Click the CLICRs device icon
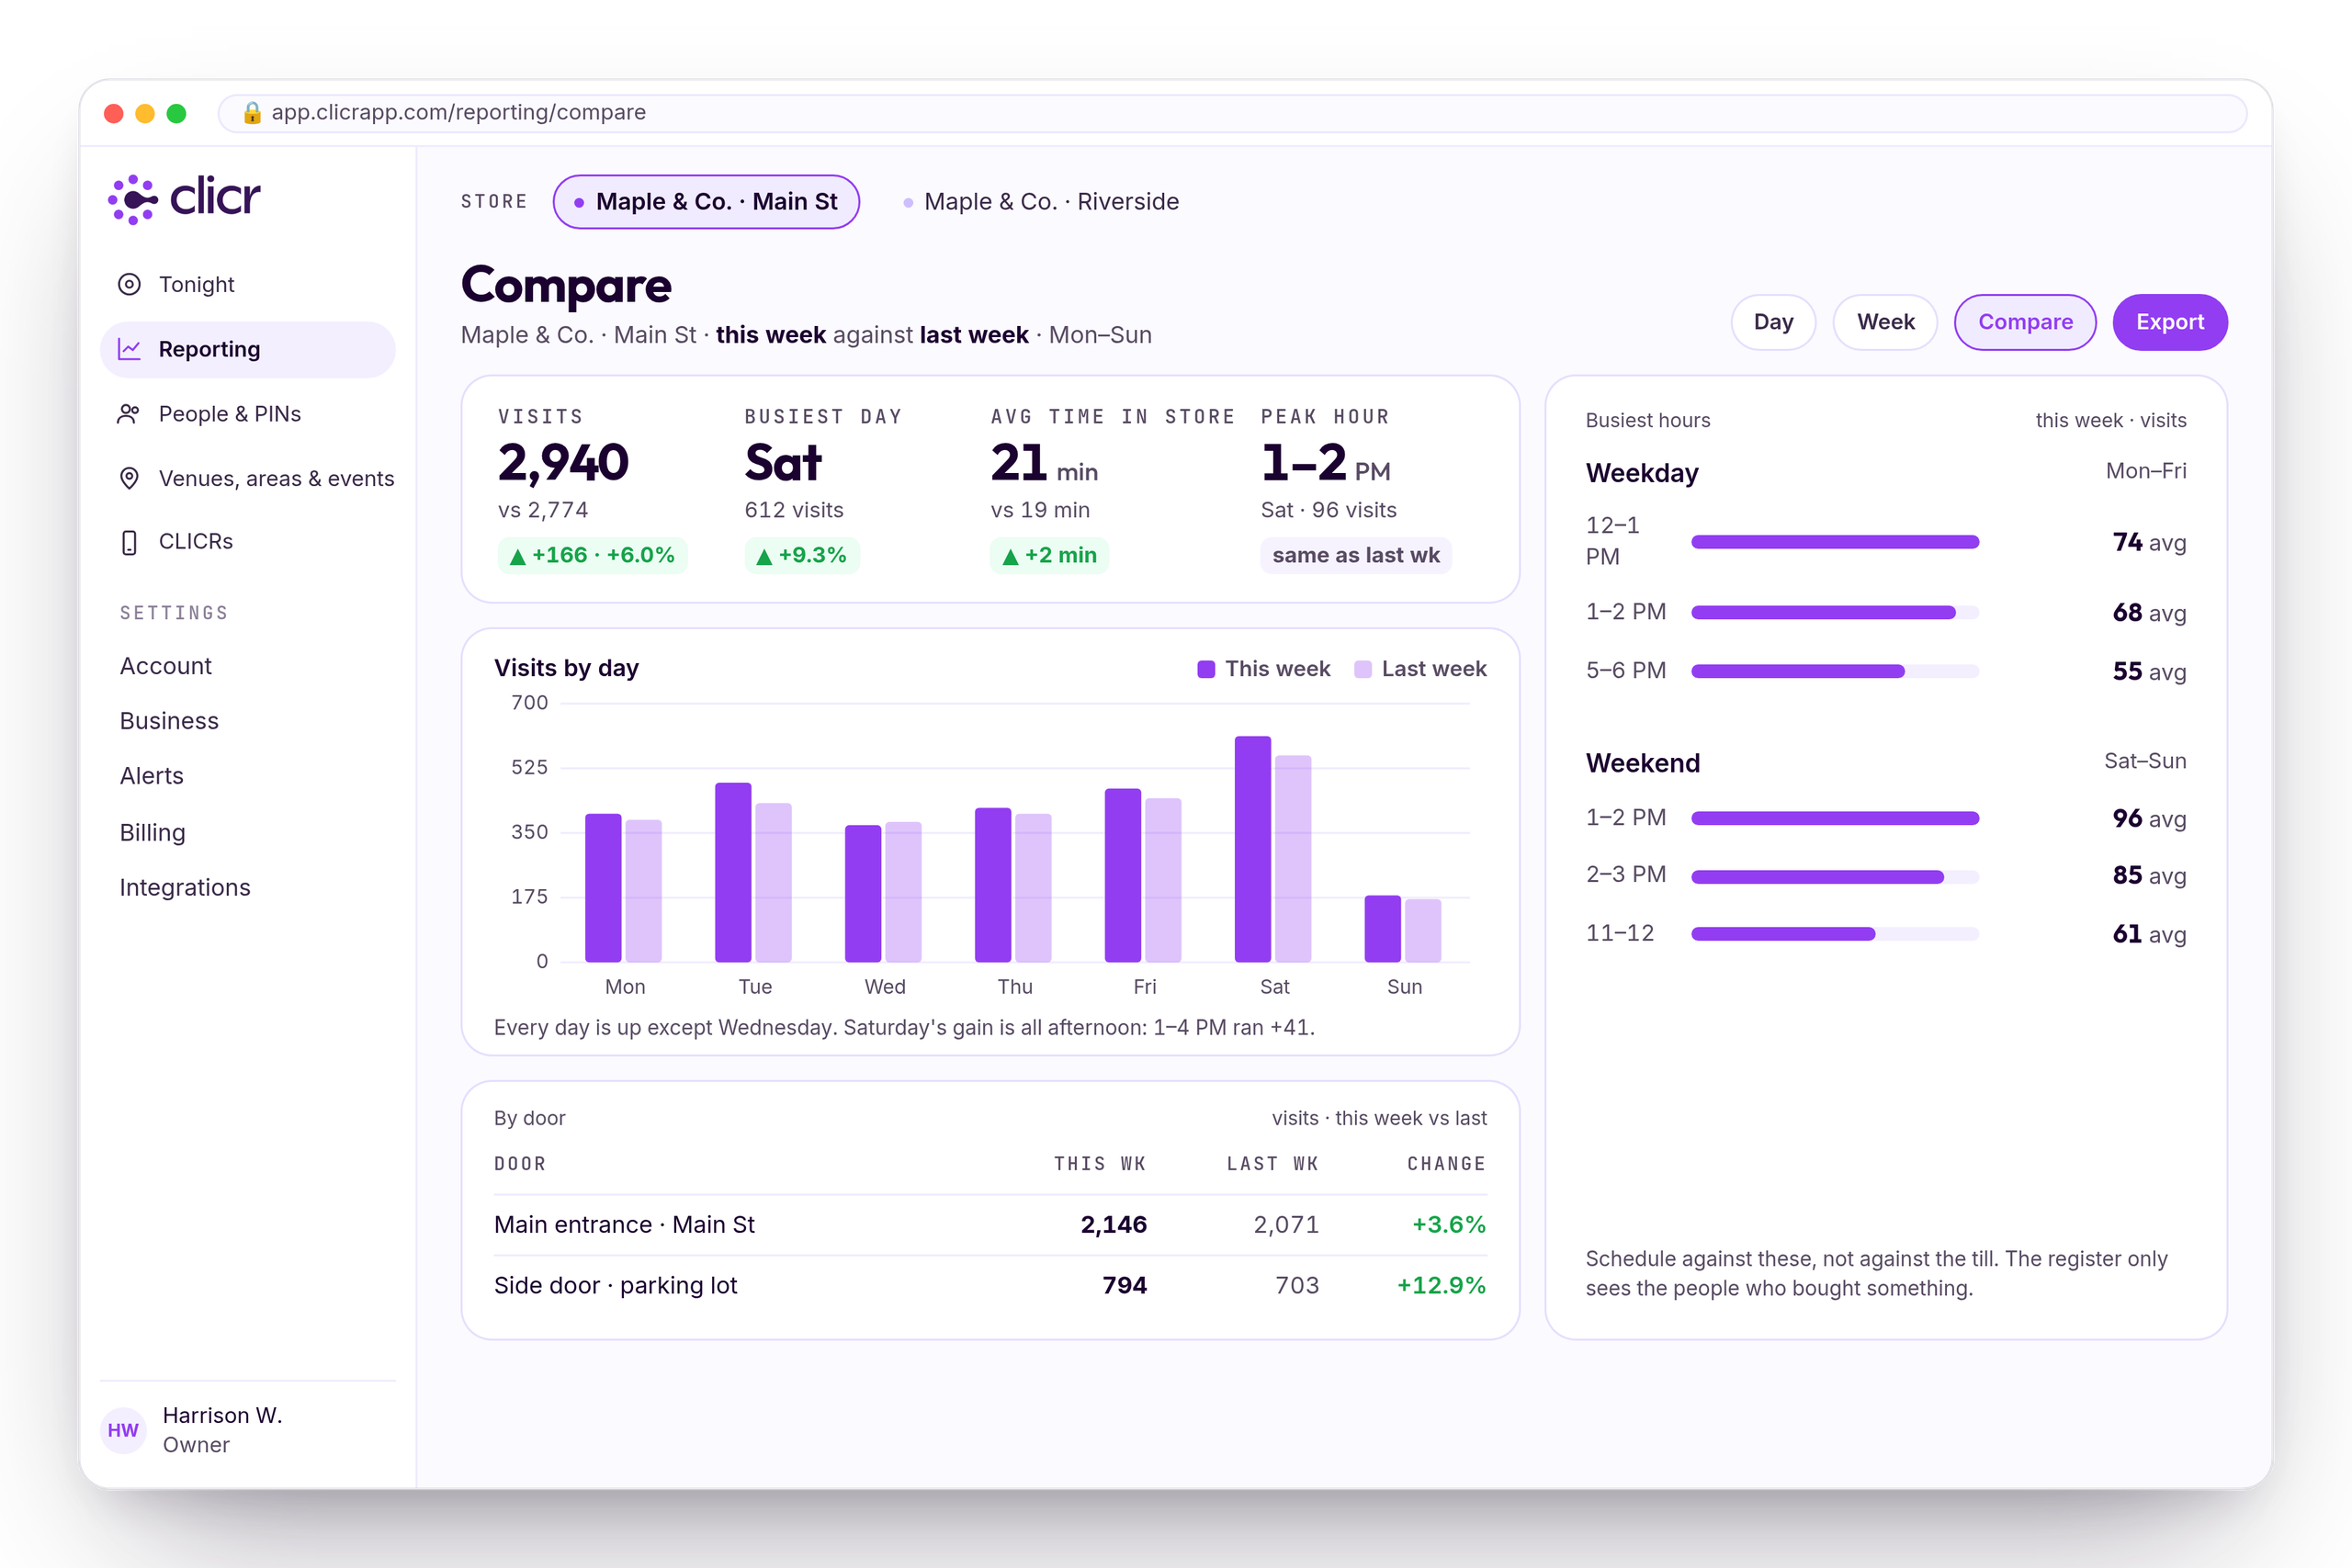Image resolution: width=2352 pixels, height=1568 pixels. tap(129, 542)
